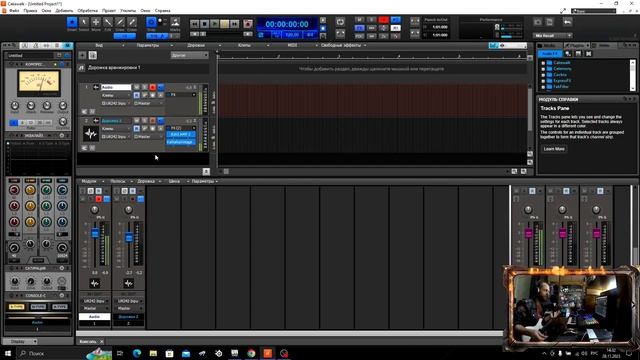This screenshot has height=360, width=640.
Task: Open Chrome from the taskbar
Action: [x=251, y=353]
